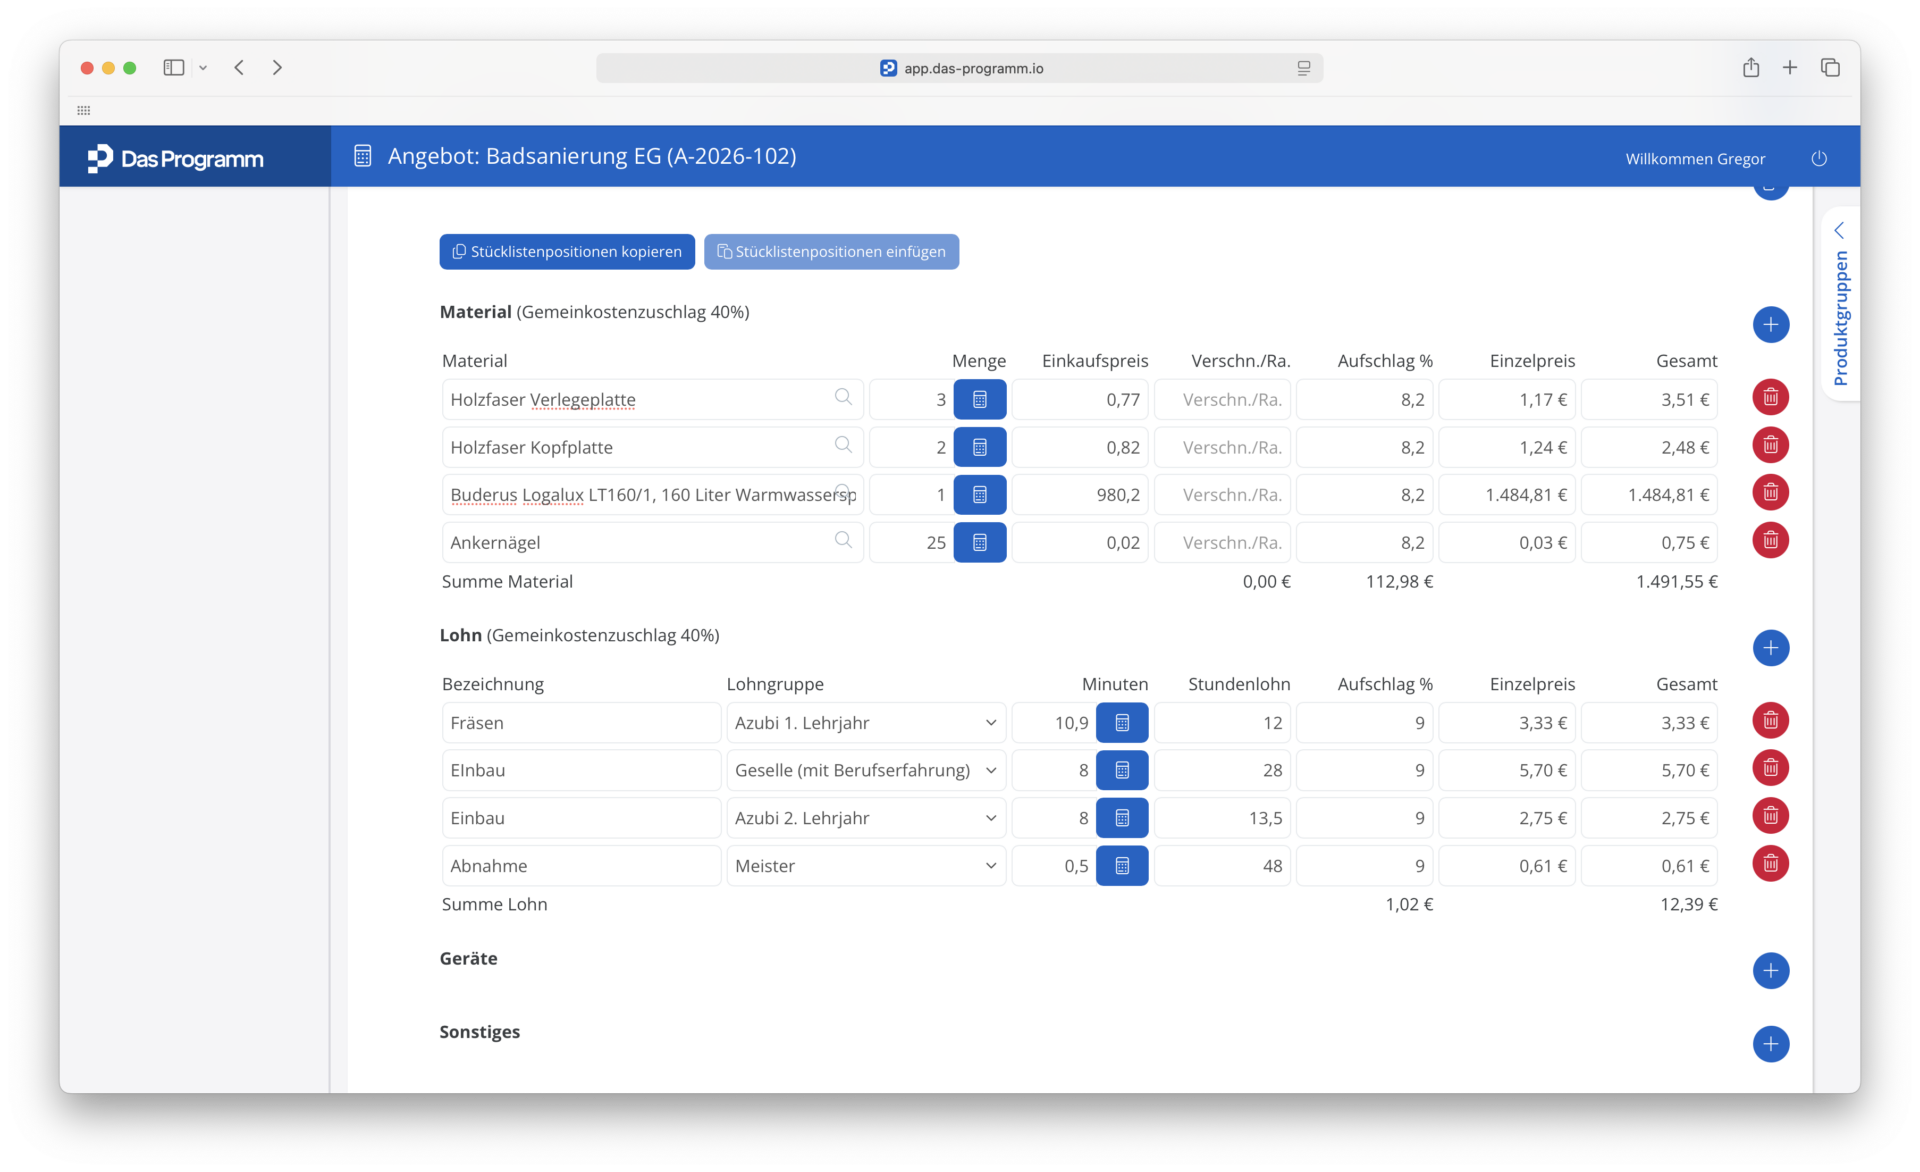Add a new Material position
Screen dimensions: 1920x1172
(1770, 325)
